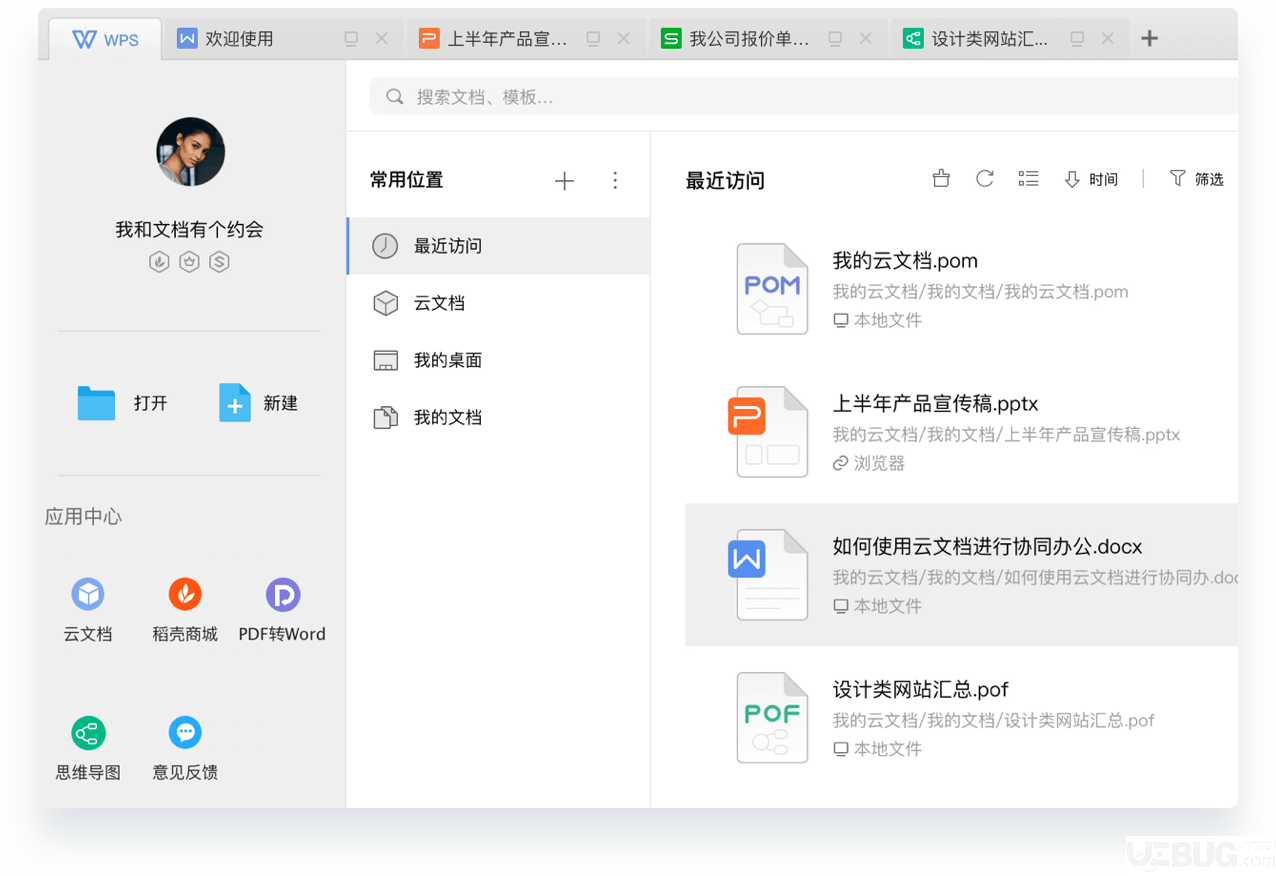
Task: Open the 筛选 filter menu
Action: [1196, 178]
